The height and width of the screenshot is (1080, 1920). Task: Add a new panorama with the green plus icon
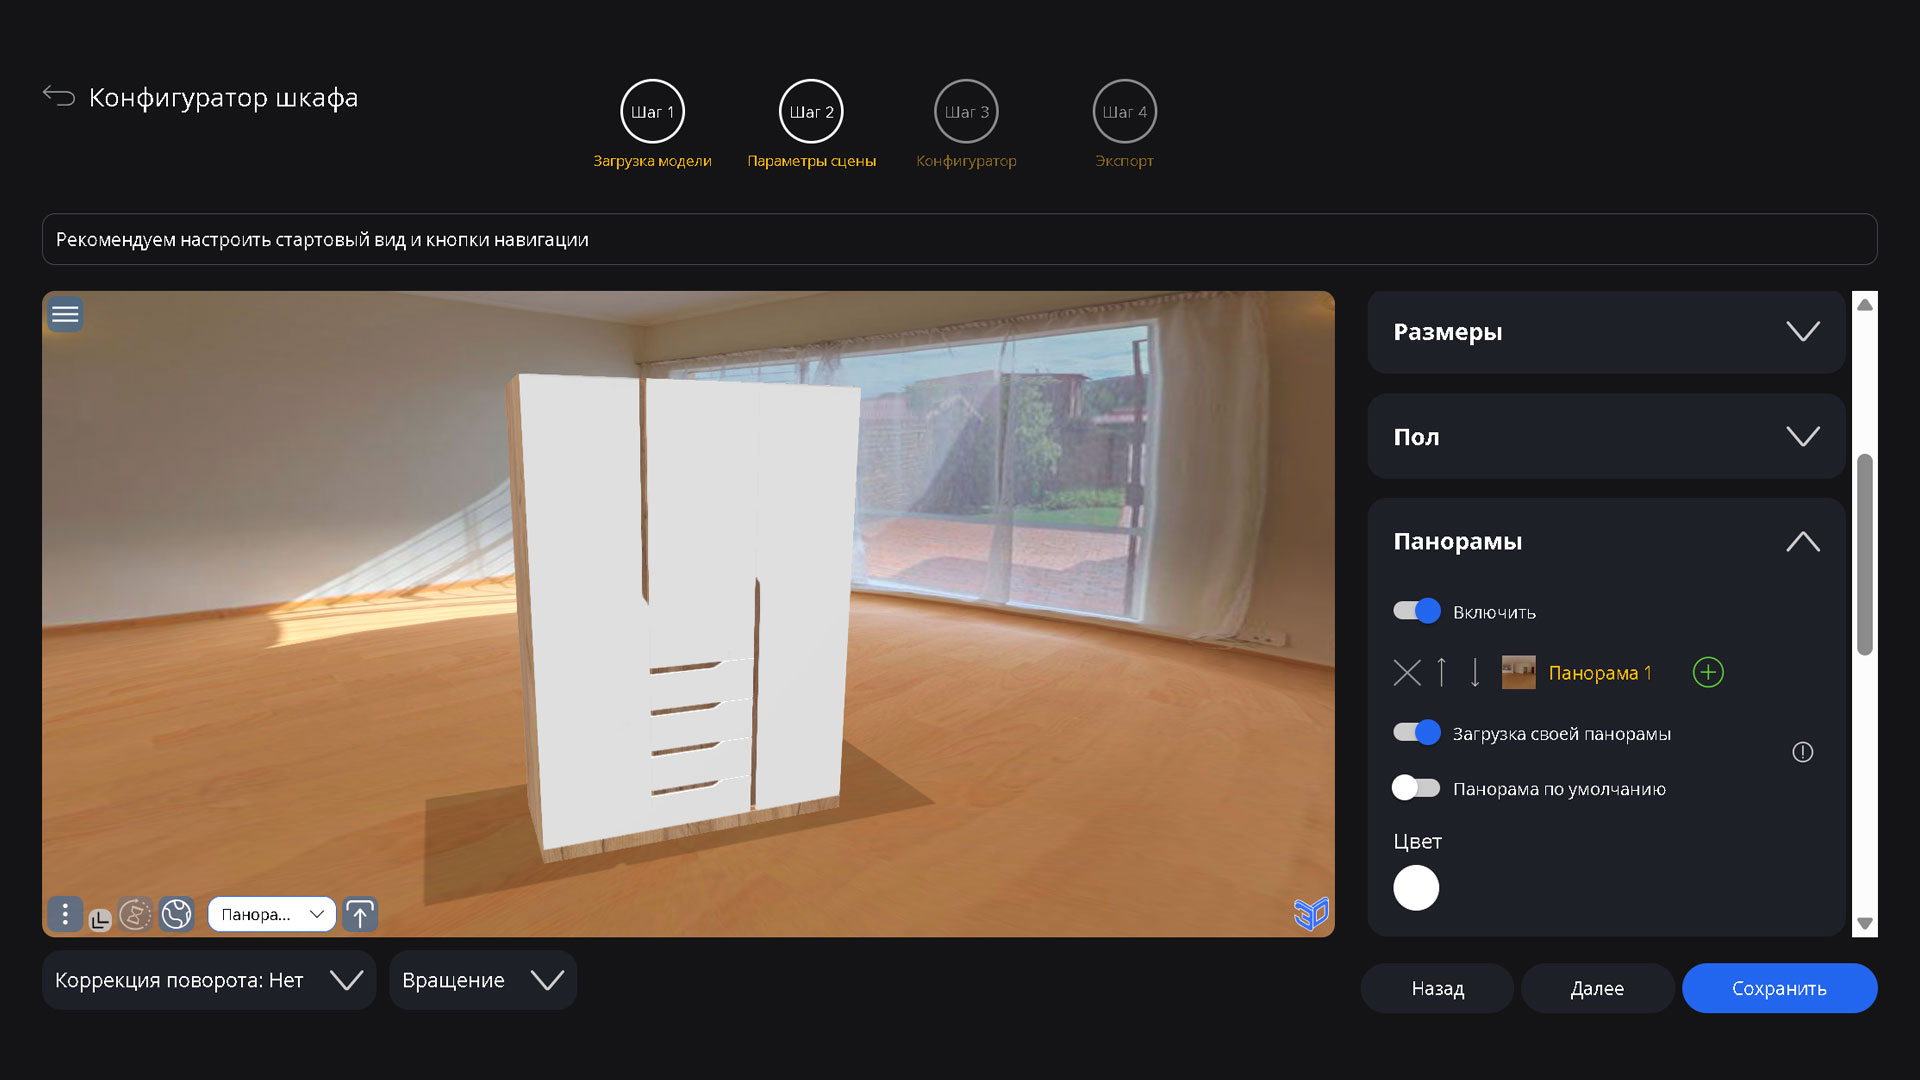1708,673
